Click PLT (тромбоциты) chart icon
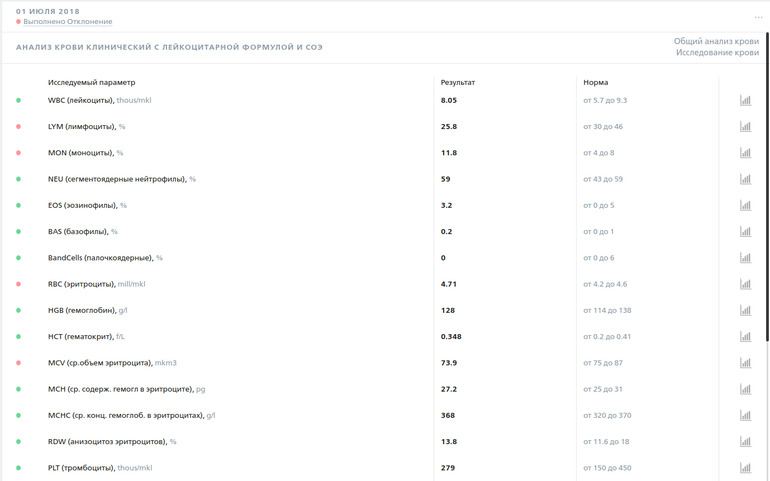Image resolution: width=770 pixels, height=481 pixels. coord(745,467)
